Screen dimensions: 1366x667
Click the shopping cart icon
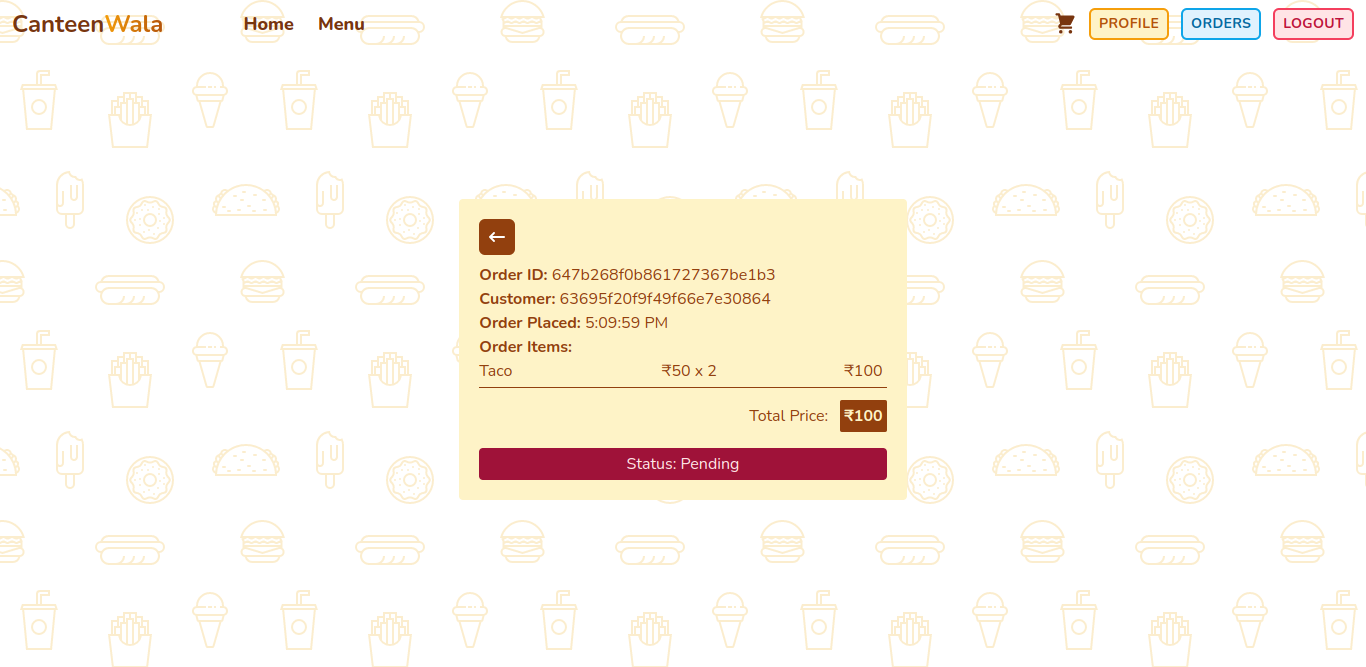(x=1064, y=22)
